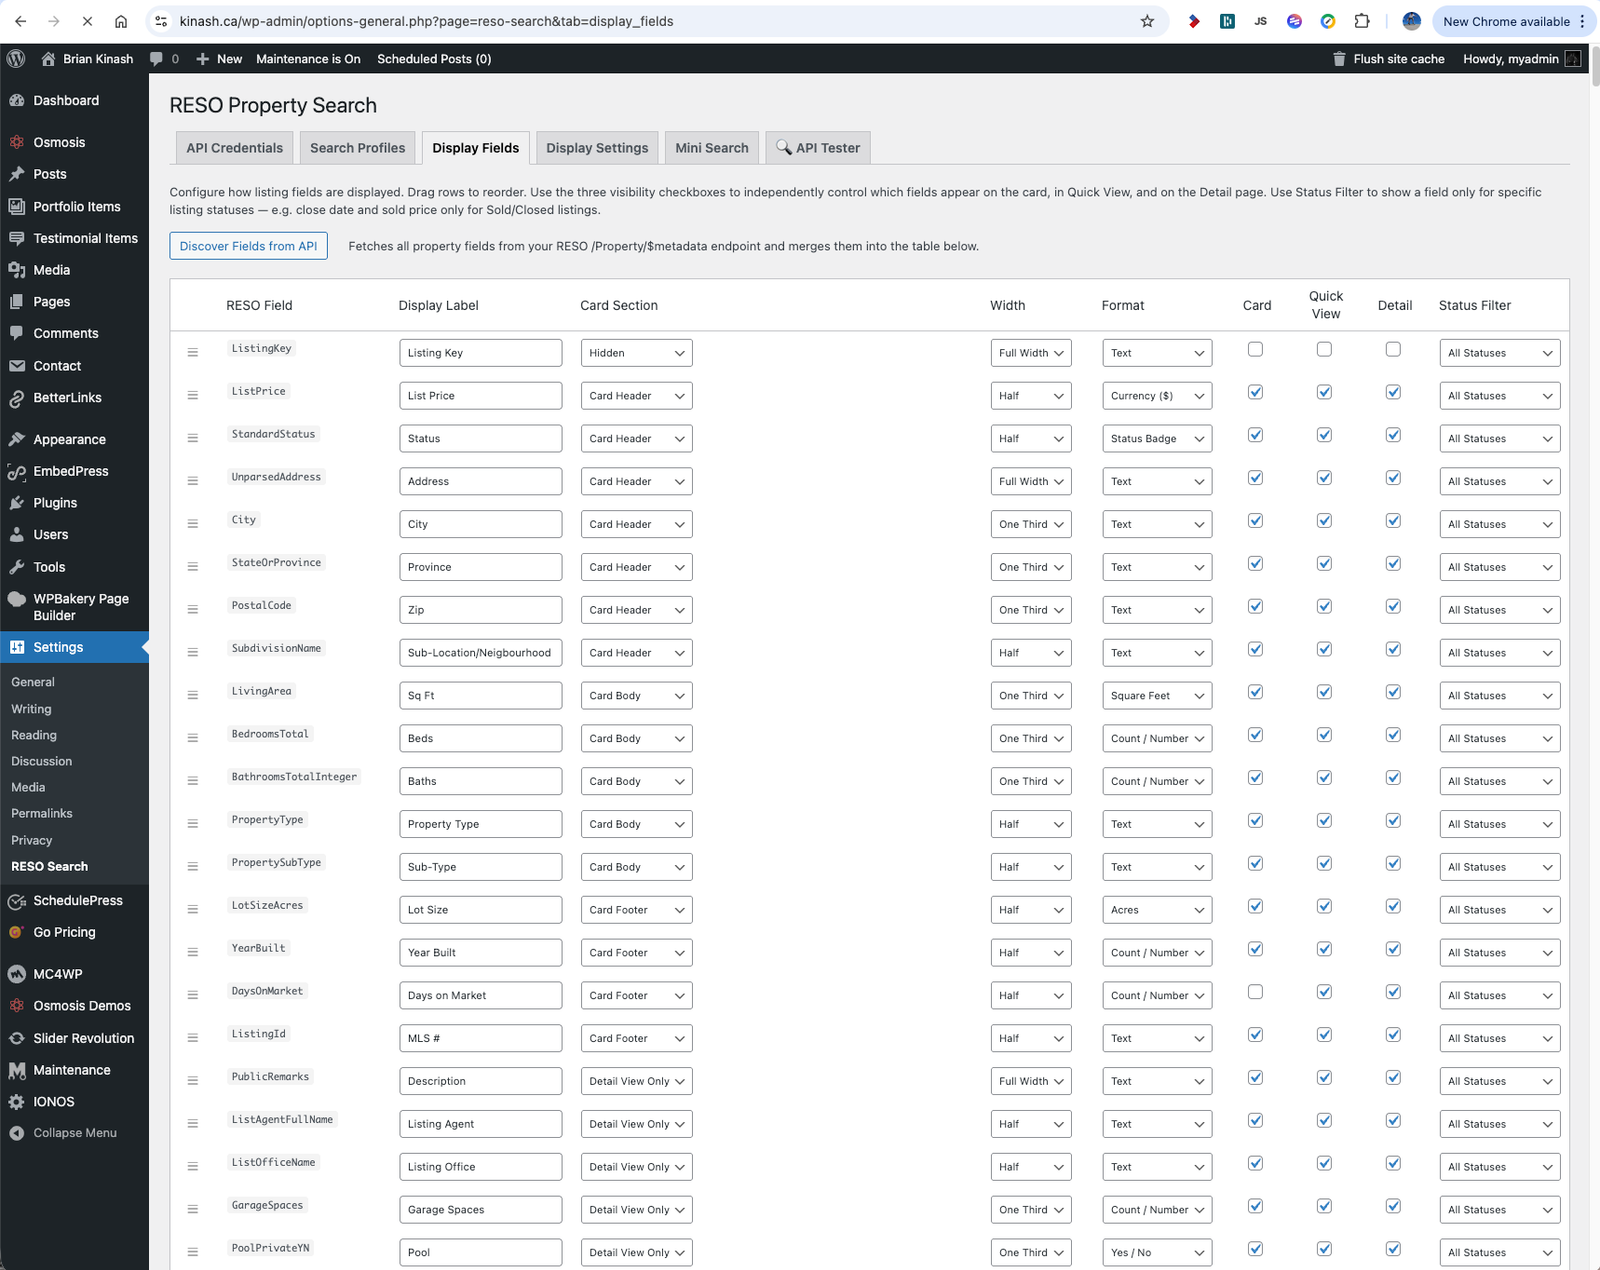The image size is (1600, 1270).
Task: Check the Quick View box for ListingKey
Action: [x=1324, y=350]
